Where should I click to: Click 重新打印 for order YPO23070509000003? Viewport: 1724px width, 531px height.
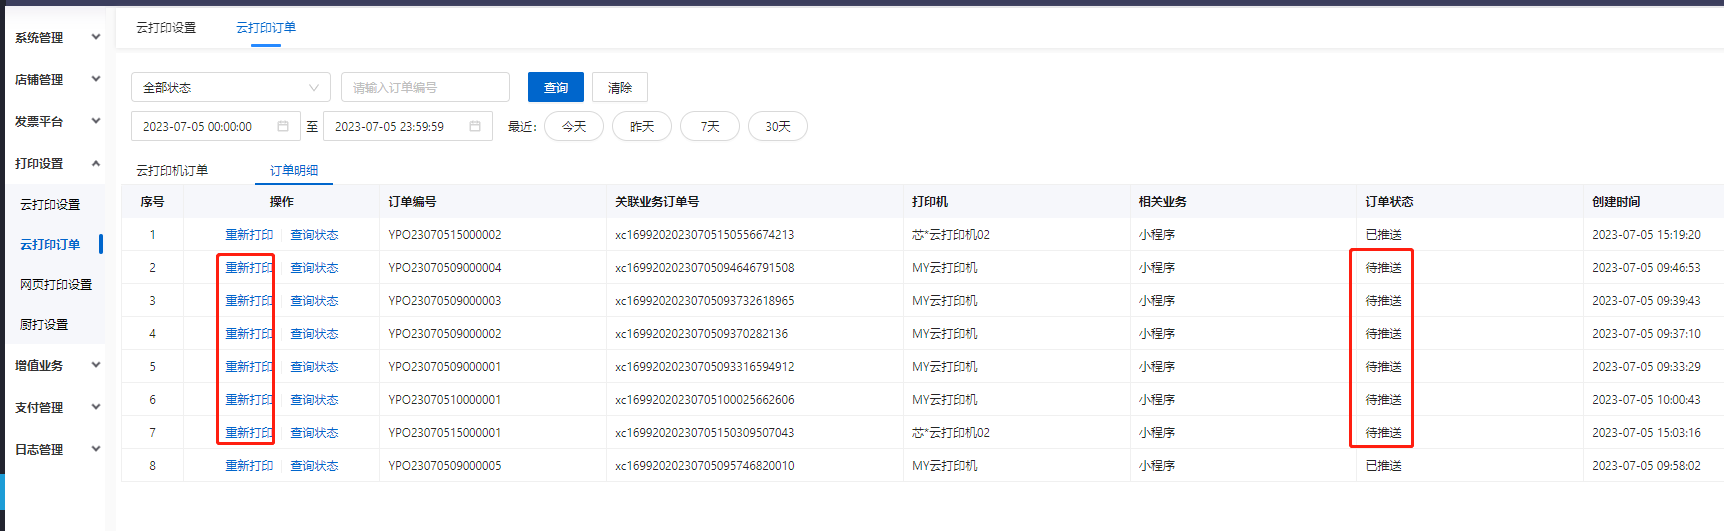(x=249, y=300)
